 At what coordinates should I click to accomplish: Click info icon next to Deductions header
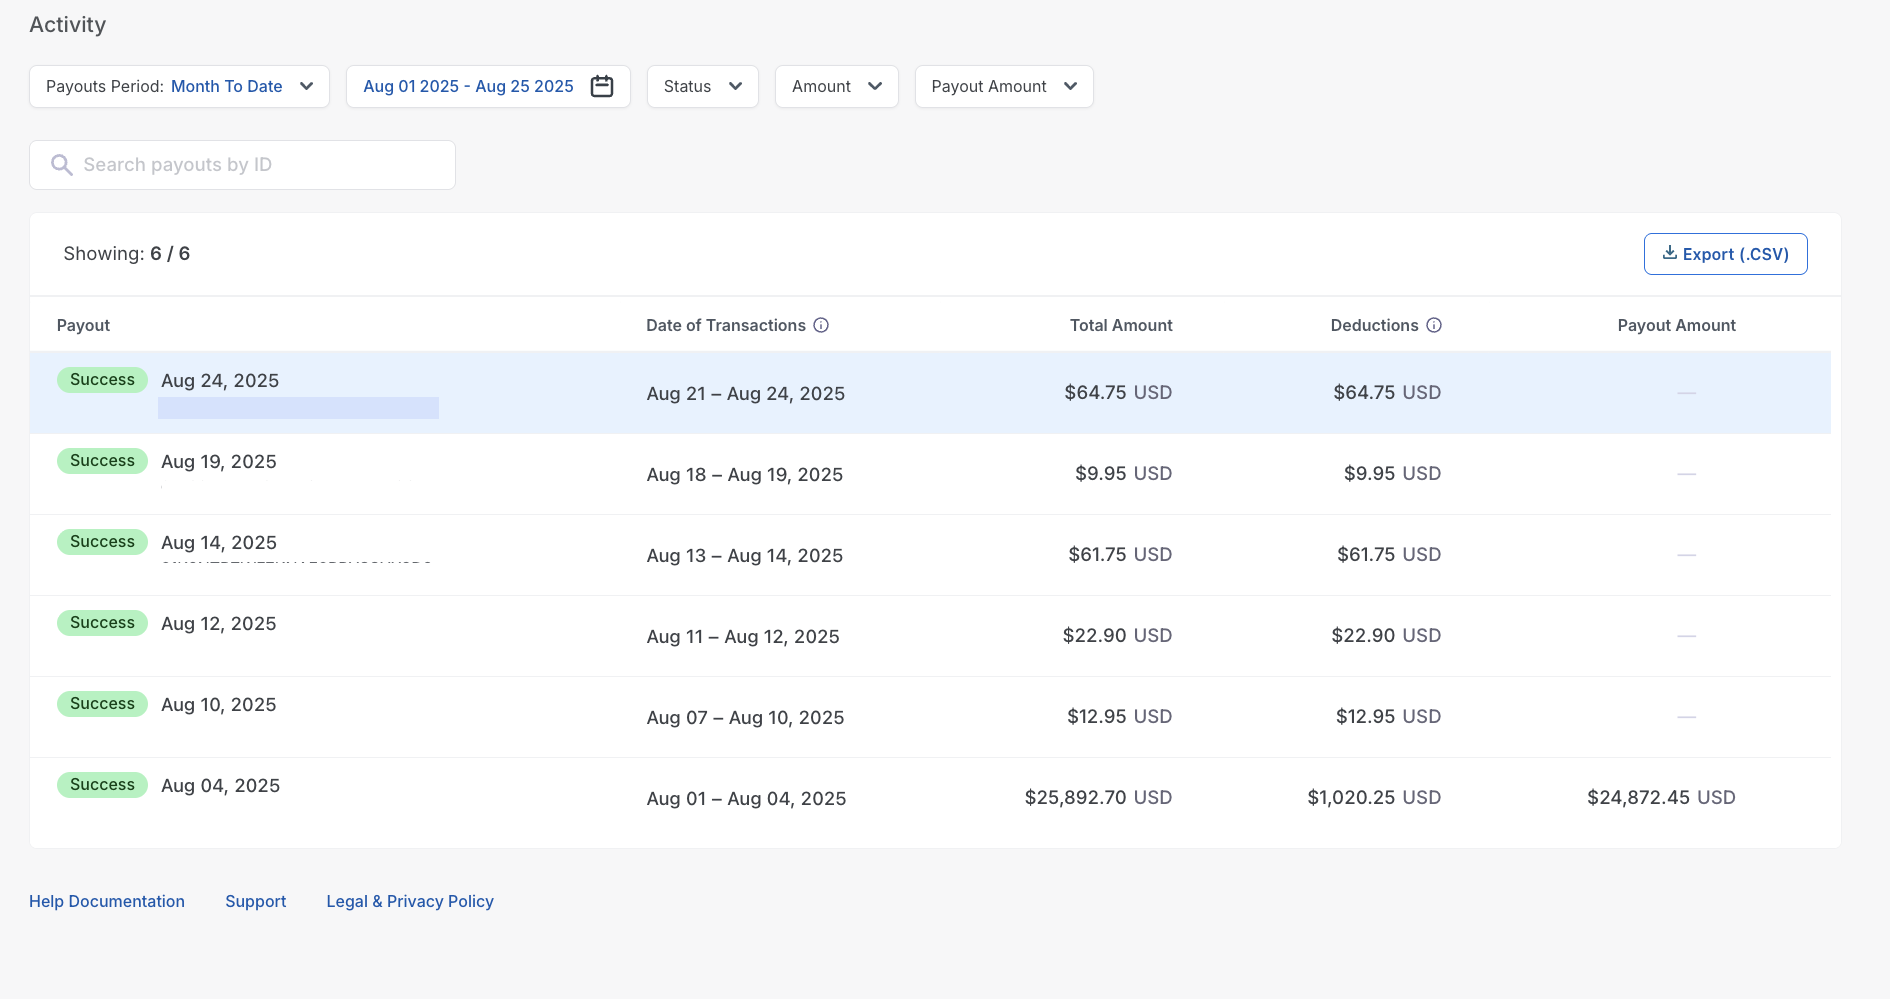1433,325
